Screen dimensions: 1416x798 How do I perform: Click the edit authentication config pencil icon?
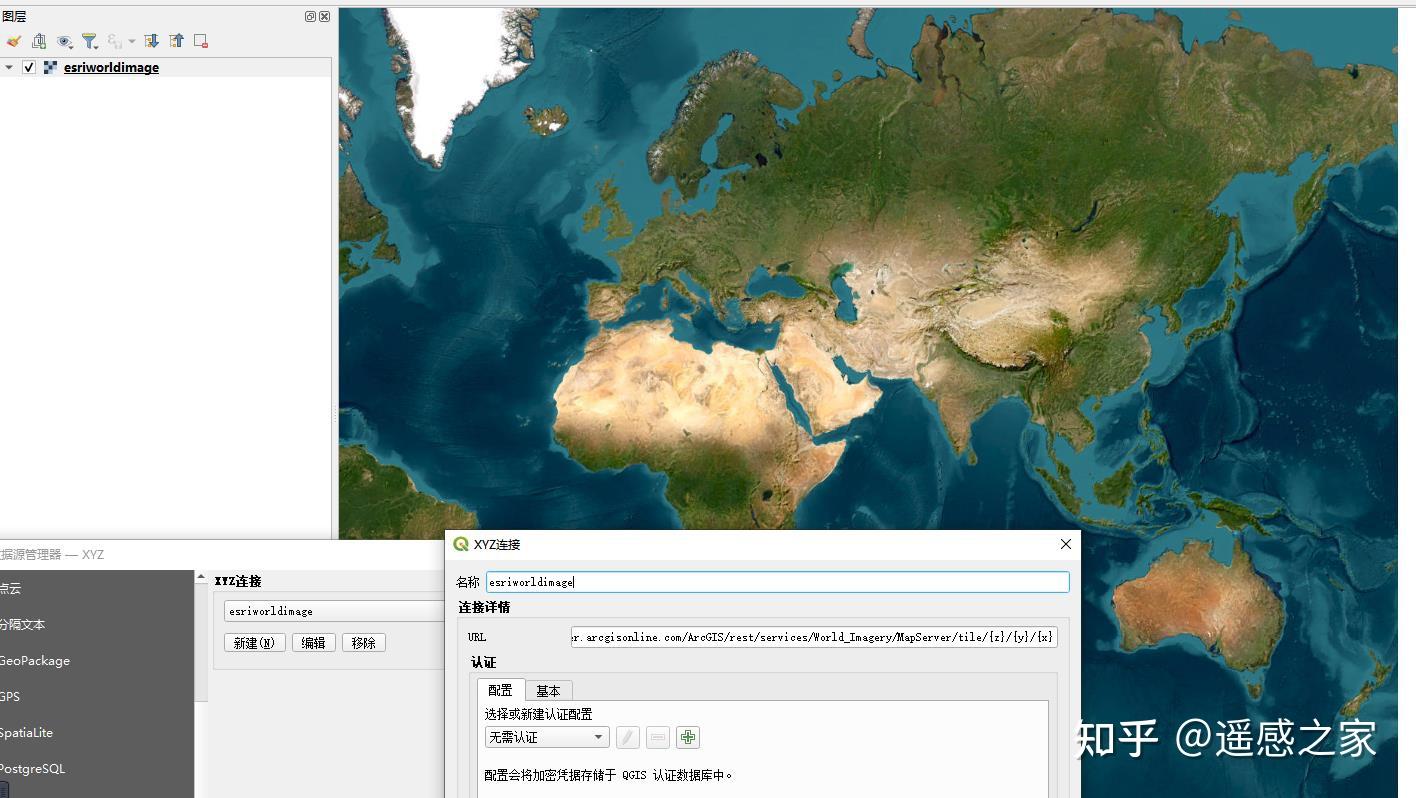point(627,737)
